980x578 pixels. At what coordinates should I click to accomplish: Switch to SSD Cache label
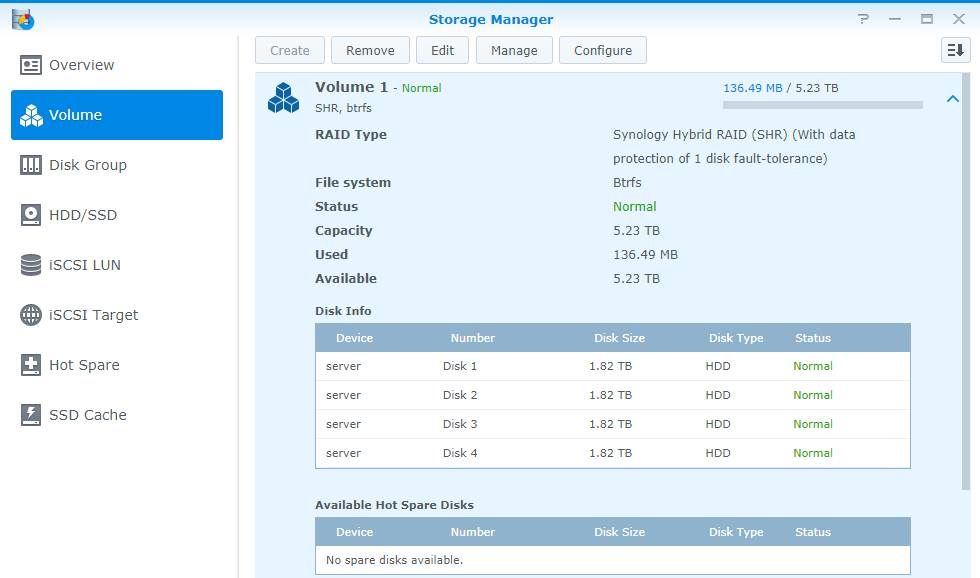(88, 415)
